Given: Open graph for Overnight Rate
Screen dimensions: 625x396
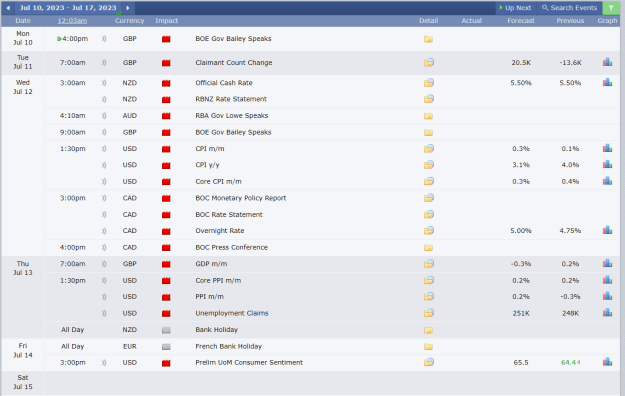Looking at the screenshot, I should coord(607,231).
